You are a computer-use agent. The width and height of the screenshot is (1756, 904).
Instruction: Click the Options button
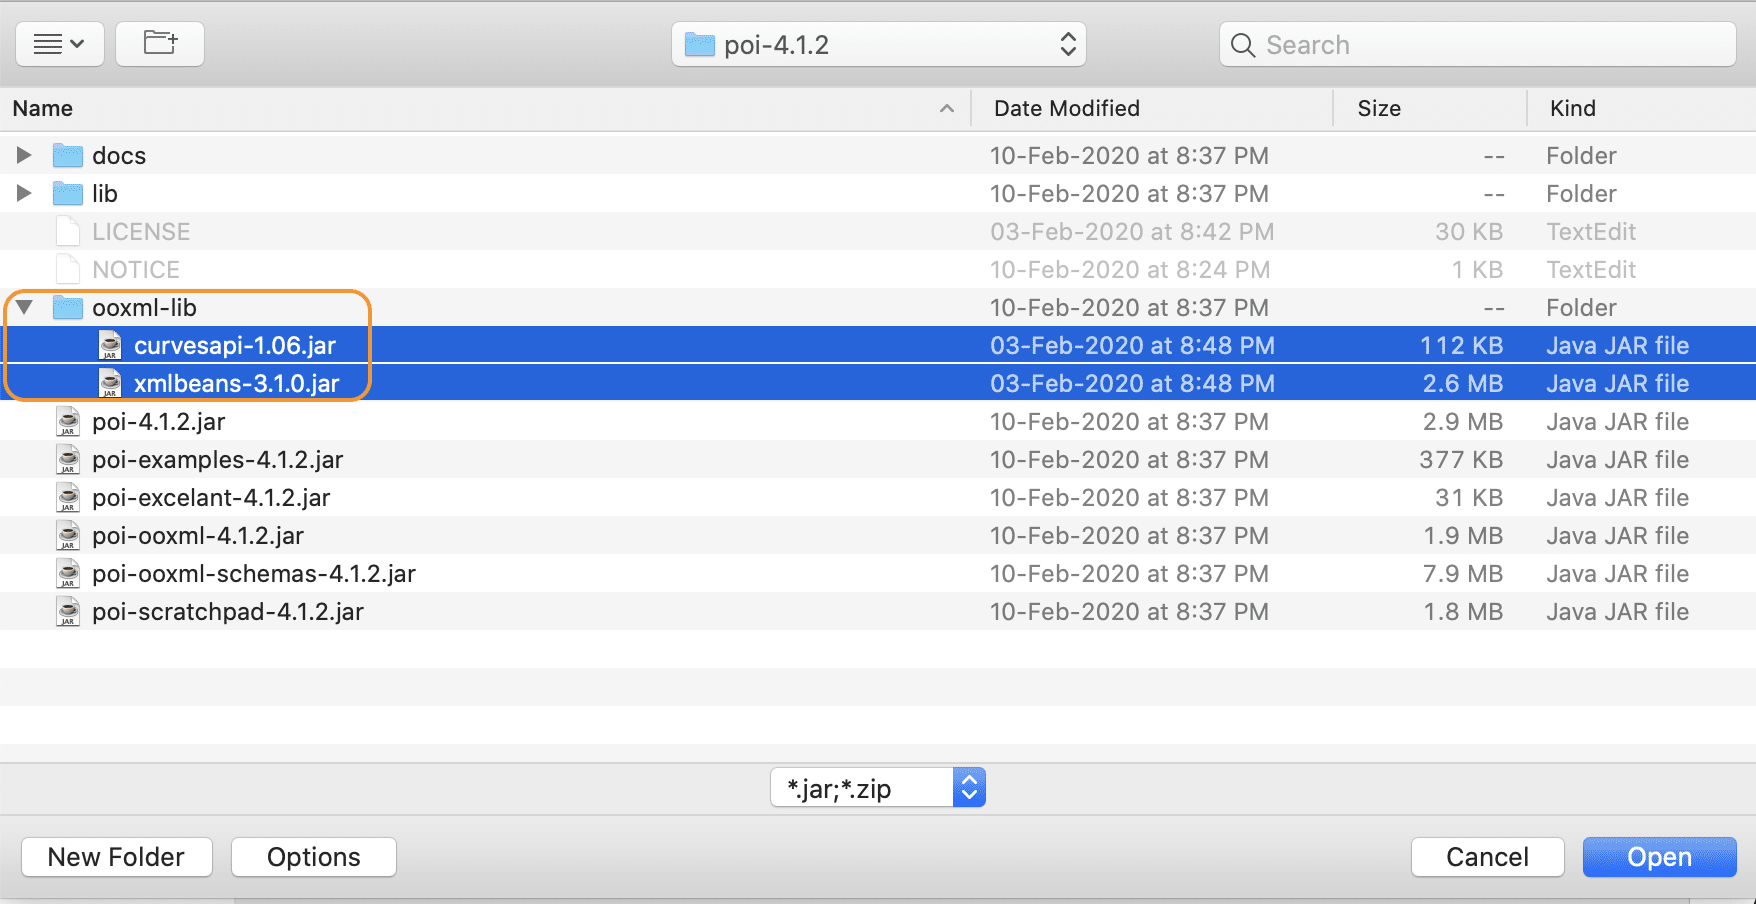coord(313,856)
